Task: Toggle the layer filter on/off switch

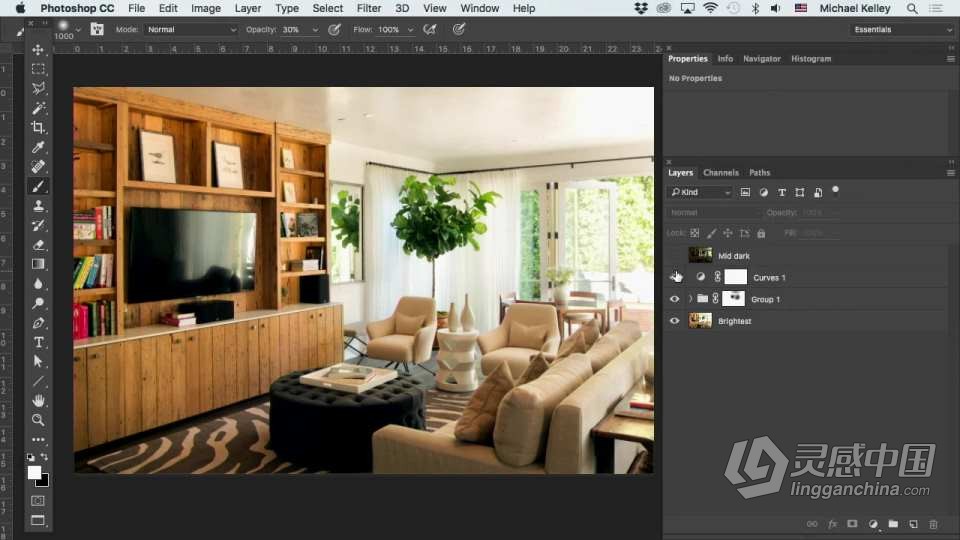Action: click(836, 190)
